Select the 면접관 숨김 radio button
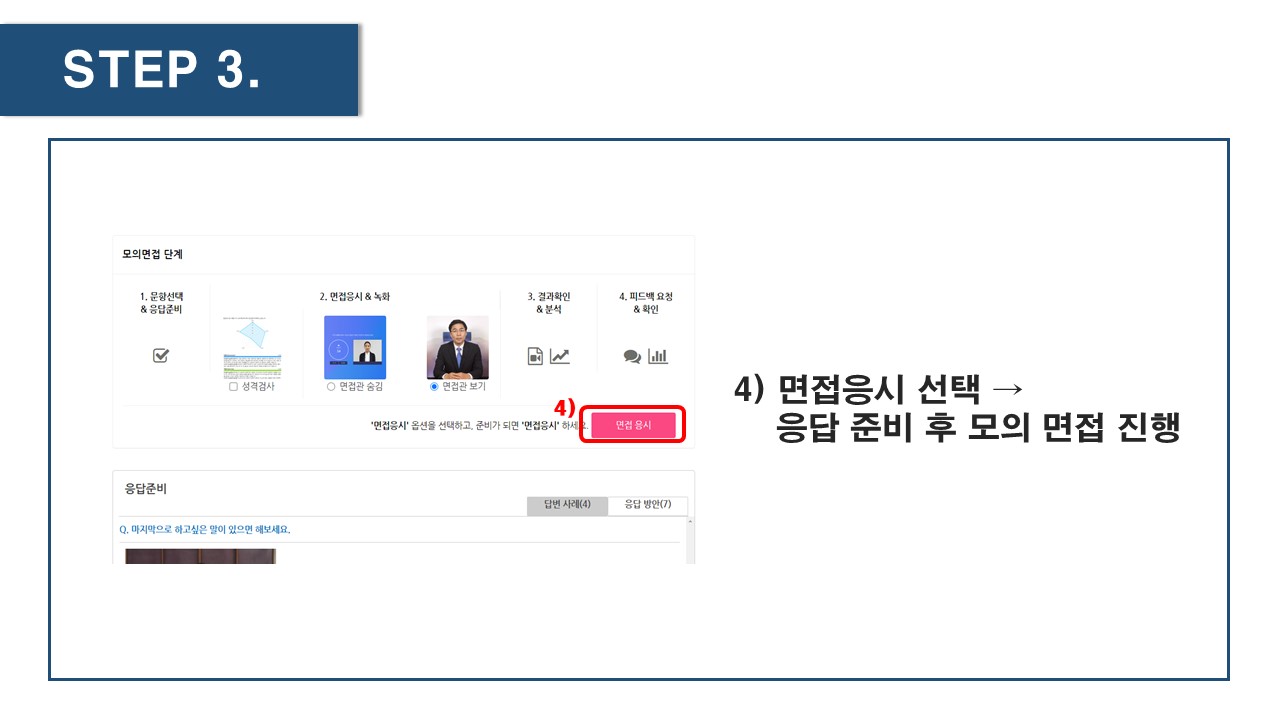Viewport: 1280px width, 720px height. coord(331,386)
